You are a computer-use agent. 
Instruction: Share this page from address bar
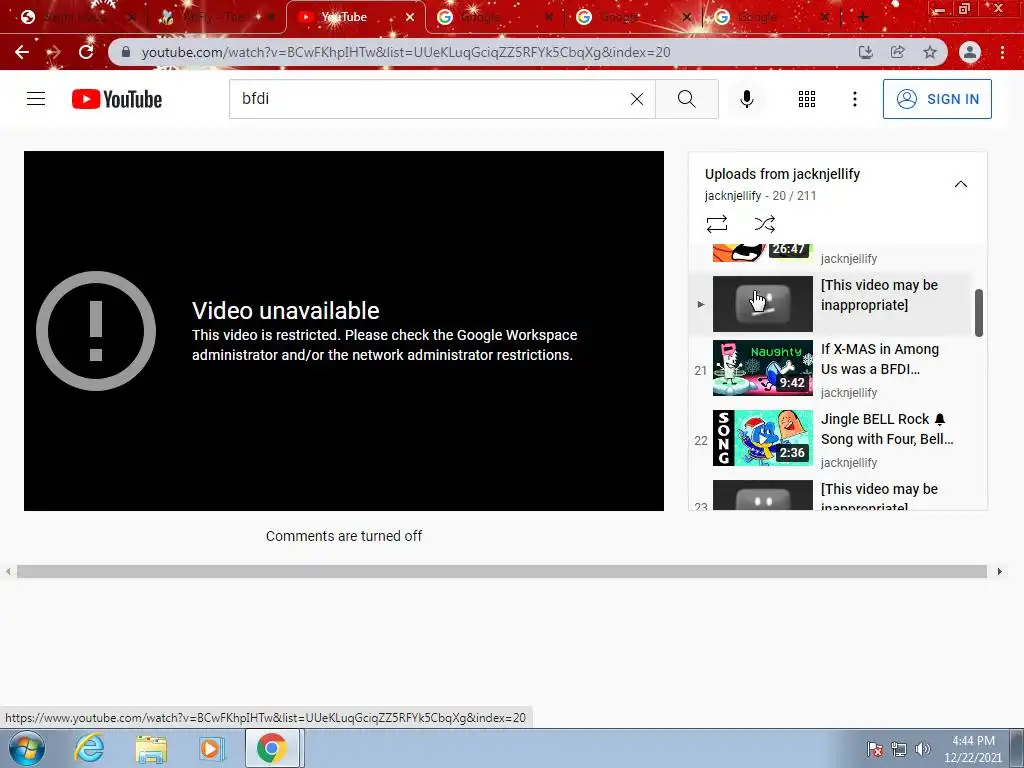click(x=898, y=52)
